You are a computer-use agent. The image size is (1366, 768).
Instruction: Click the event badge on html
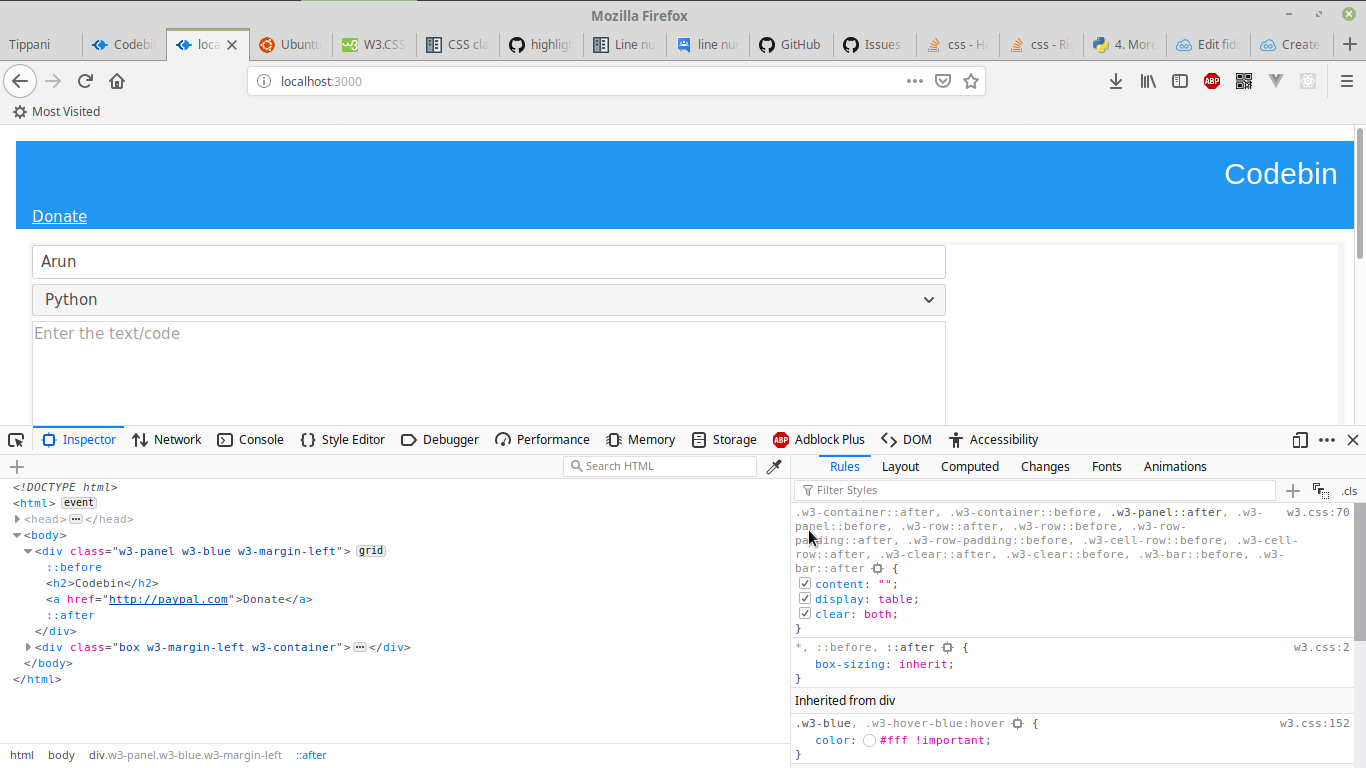pyautogui.click(x=79, y=503)
